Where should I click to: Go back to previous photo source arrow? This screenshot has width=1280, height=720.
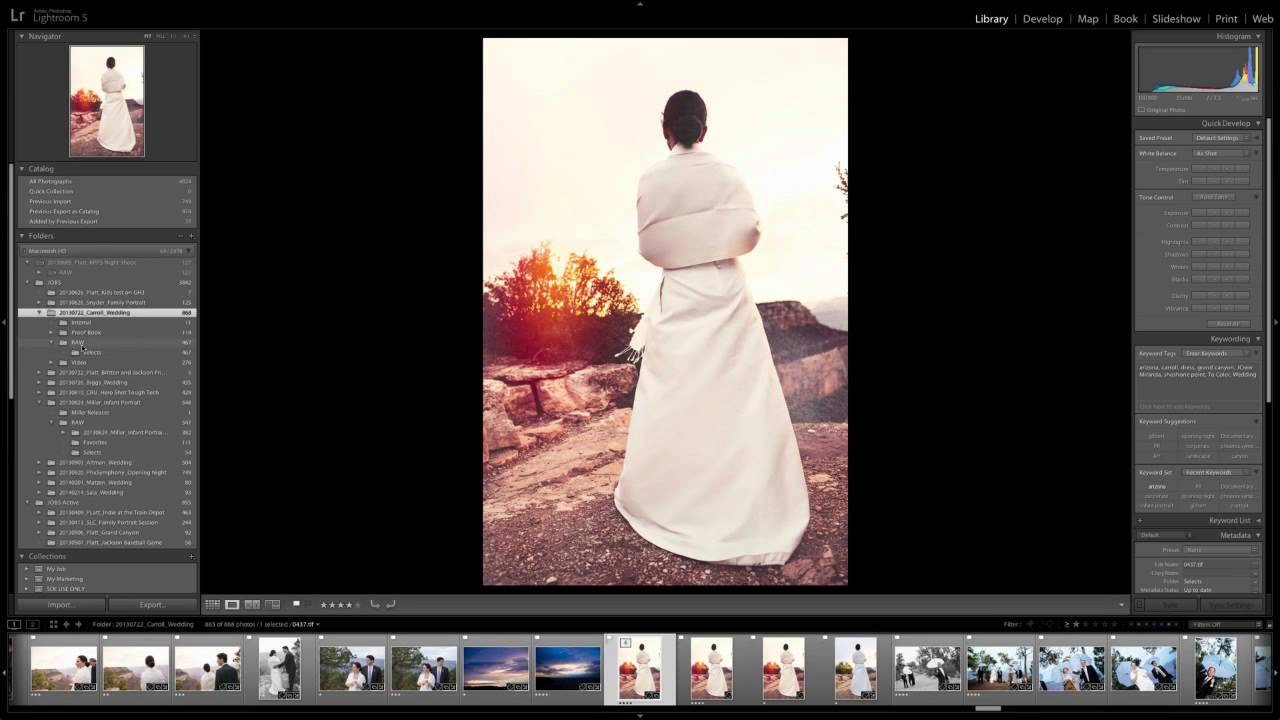[66, 624]
